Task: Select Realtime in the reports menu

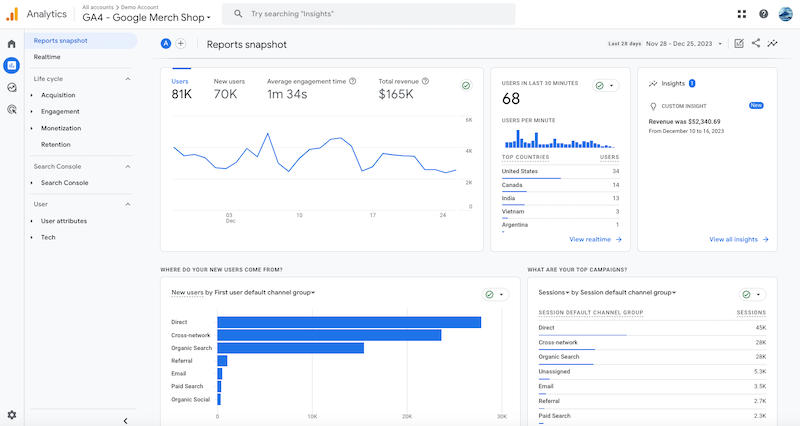Action: point(47,57)
